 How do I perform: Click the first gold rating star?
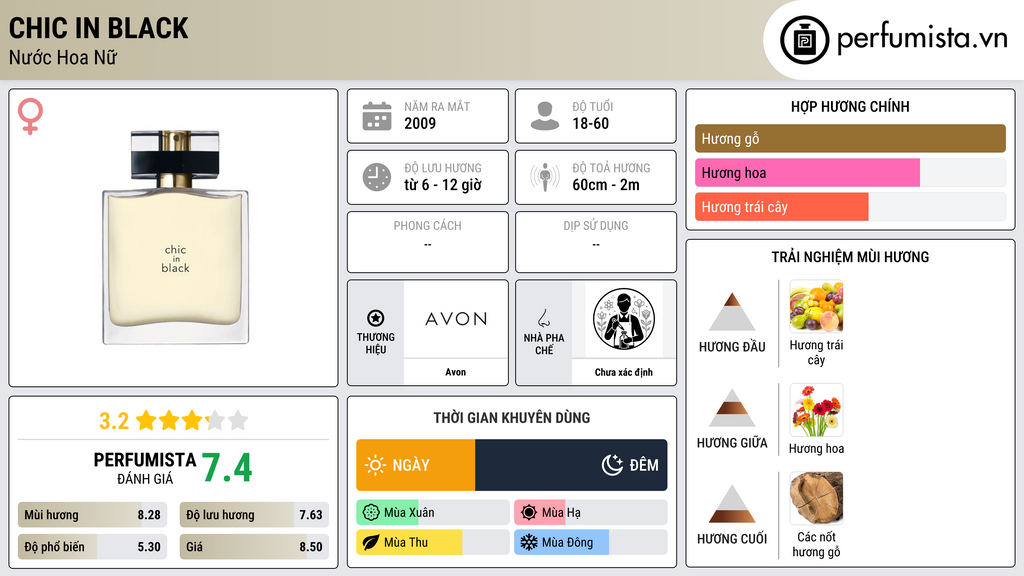(x=146, y=420)
